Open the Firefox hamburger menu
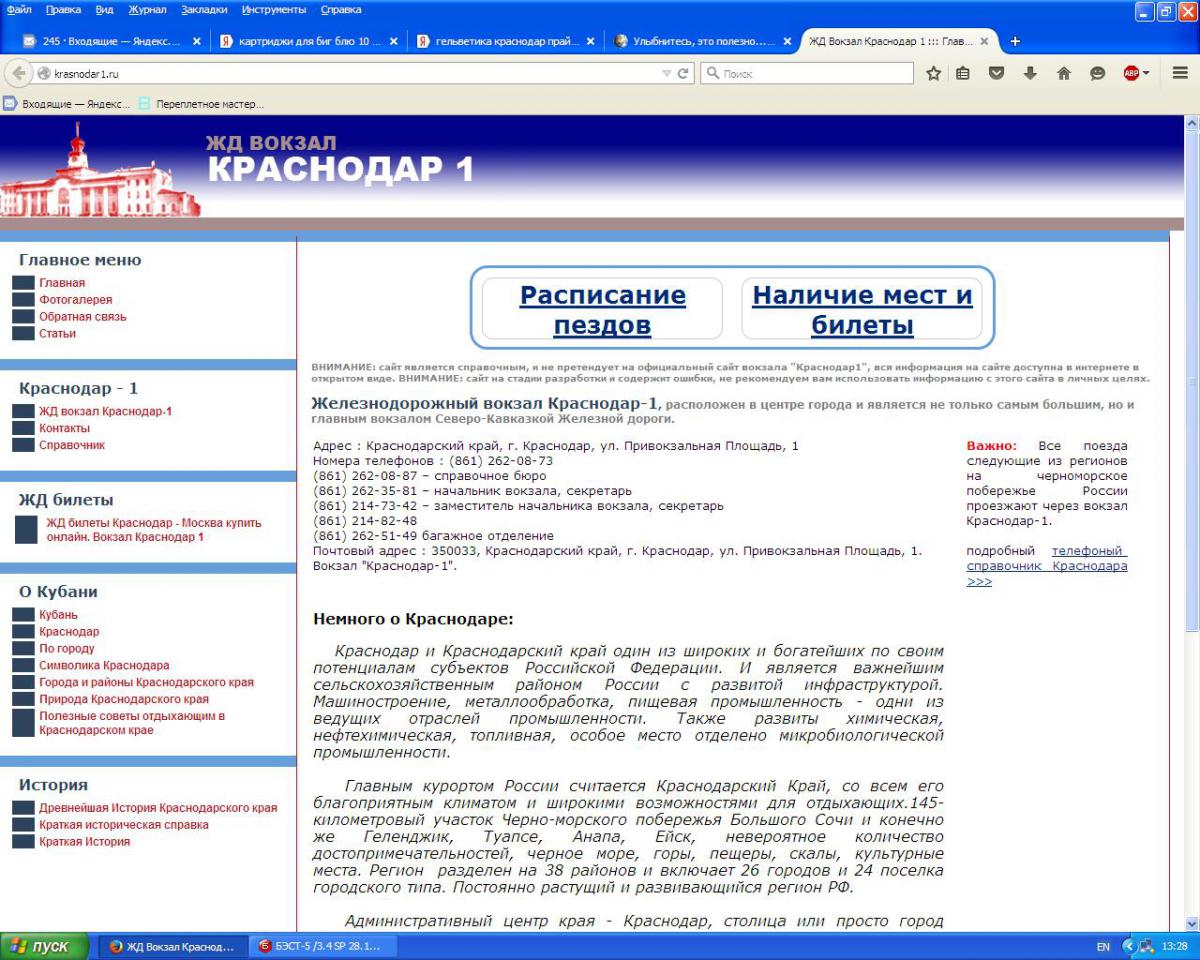Image resolution: width=1200 pixels, height=960 pixels. 1180,73
